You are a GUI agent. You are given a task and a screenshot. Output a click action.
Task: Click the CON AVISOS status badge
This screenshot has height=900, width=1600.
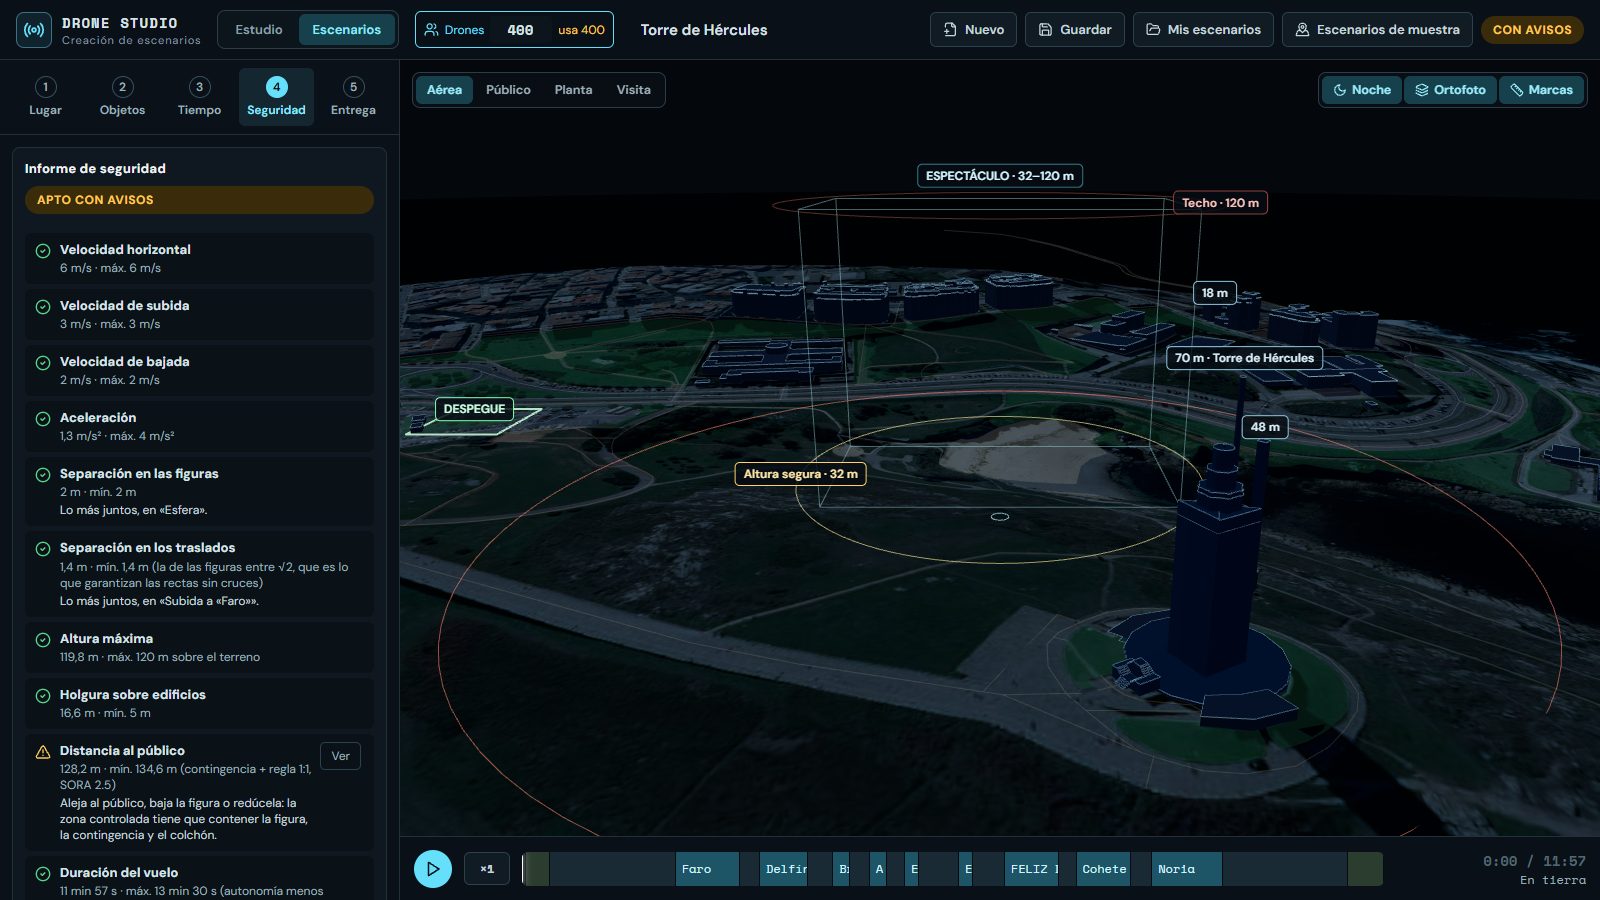pyautogui.click(x=1532, y=30)
